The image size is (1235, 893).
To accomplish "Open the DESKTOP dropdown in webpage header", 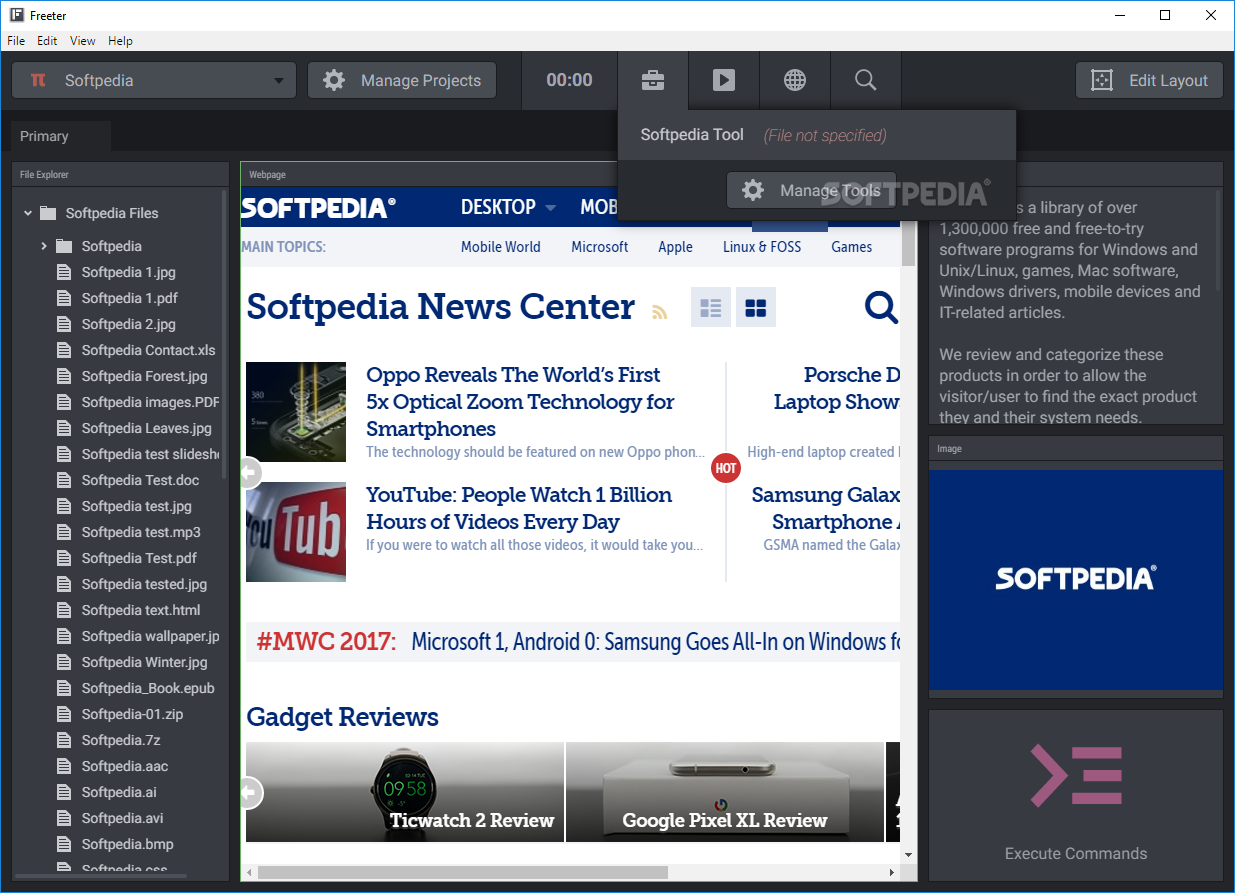I will pos(508,207).
